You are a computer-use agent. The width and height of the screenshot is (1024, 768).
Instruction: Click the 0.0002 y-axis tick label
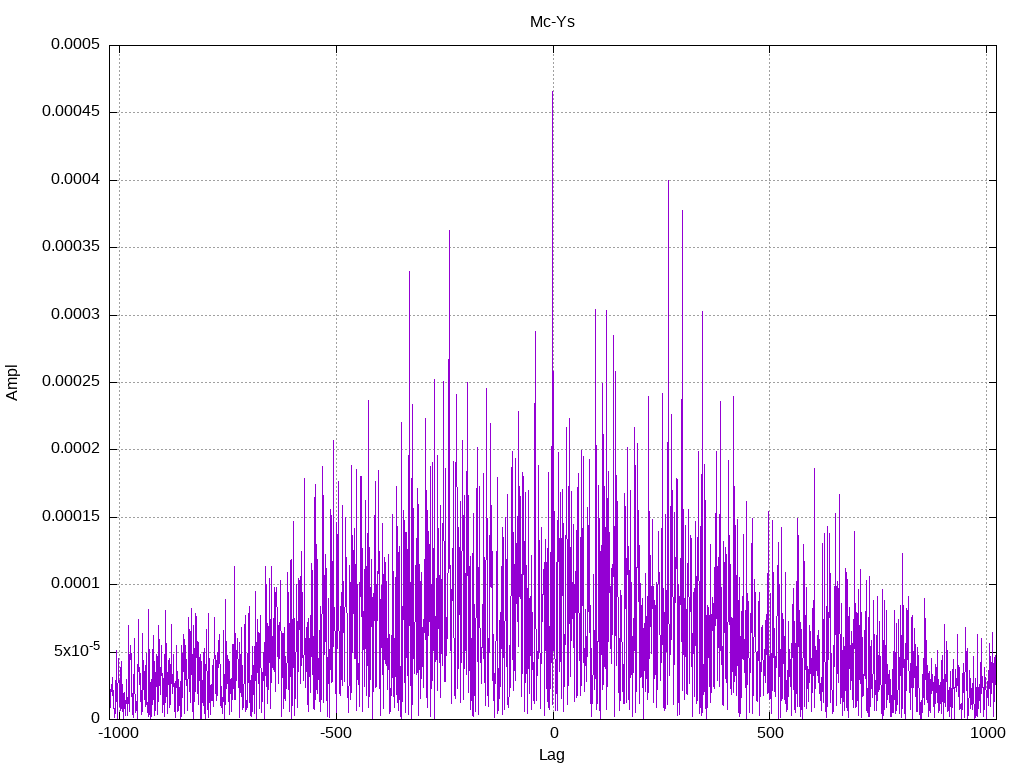point(76,449)
